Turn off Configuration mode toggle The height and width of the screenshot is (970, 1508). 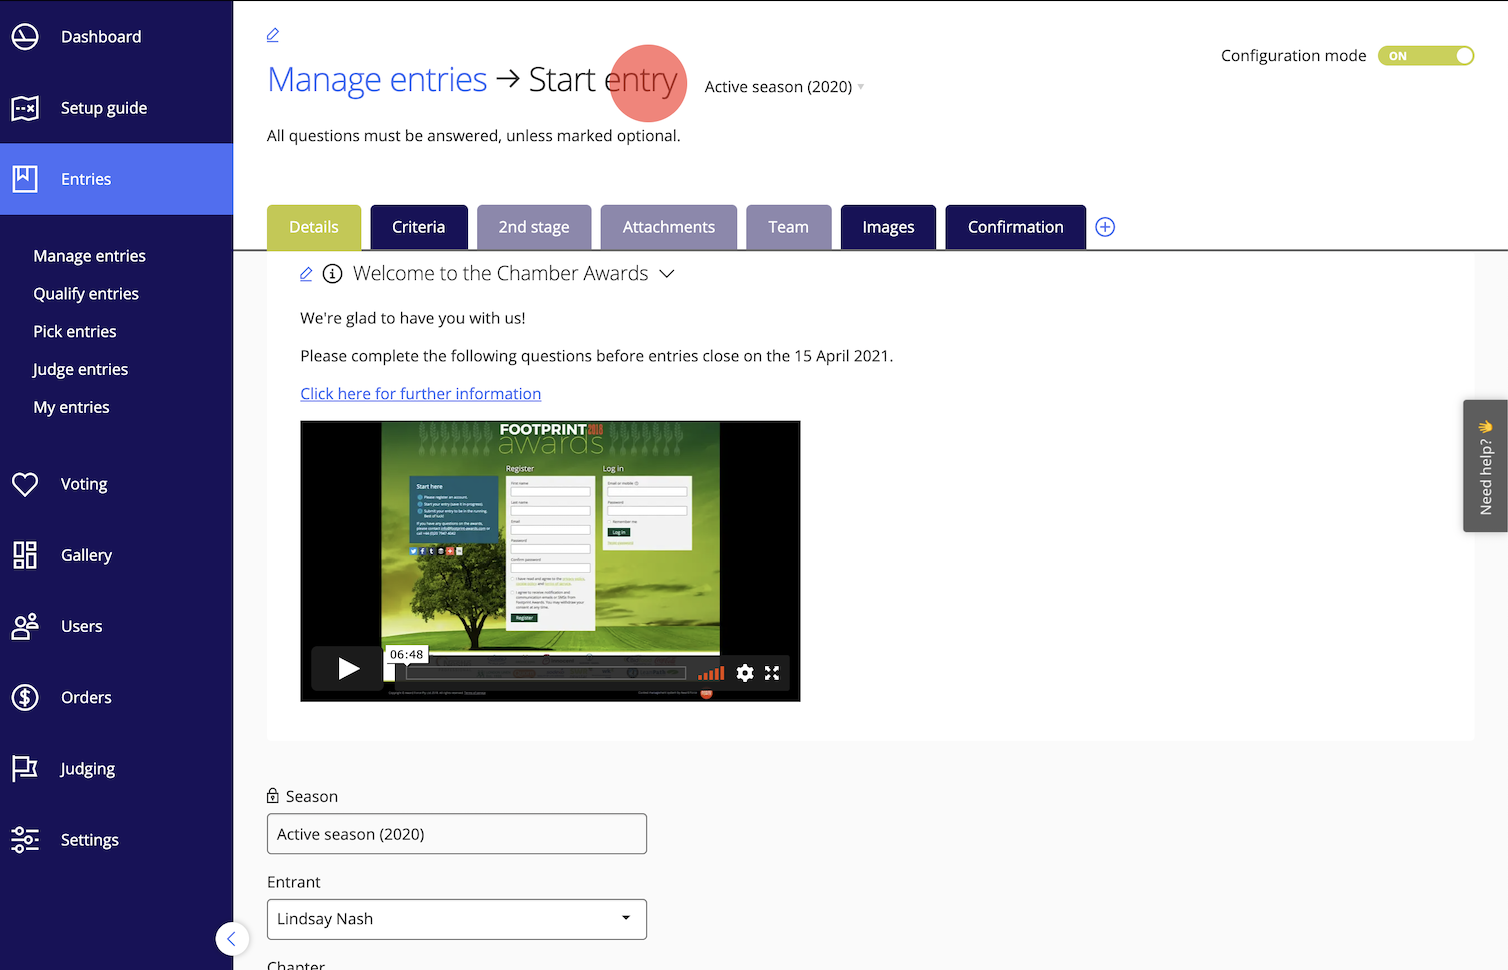click(x=1425, y=56)
